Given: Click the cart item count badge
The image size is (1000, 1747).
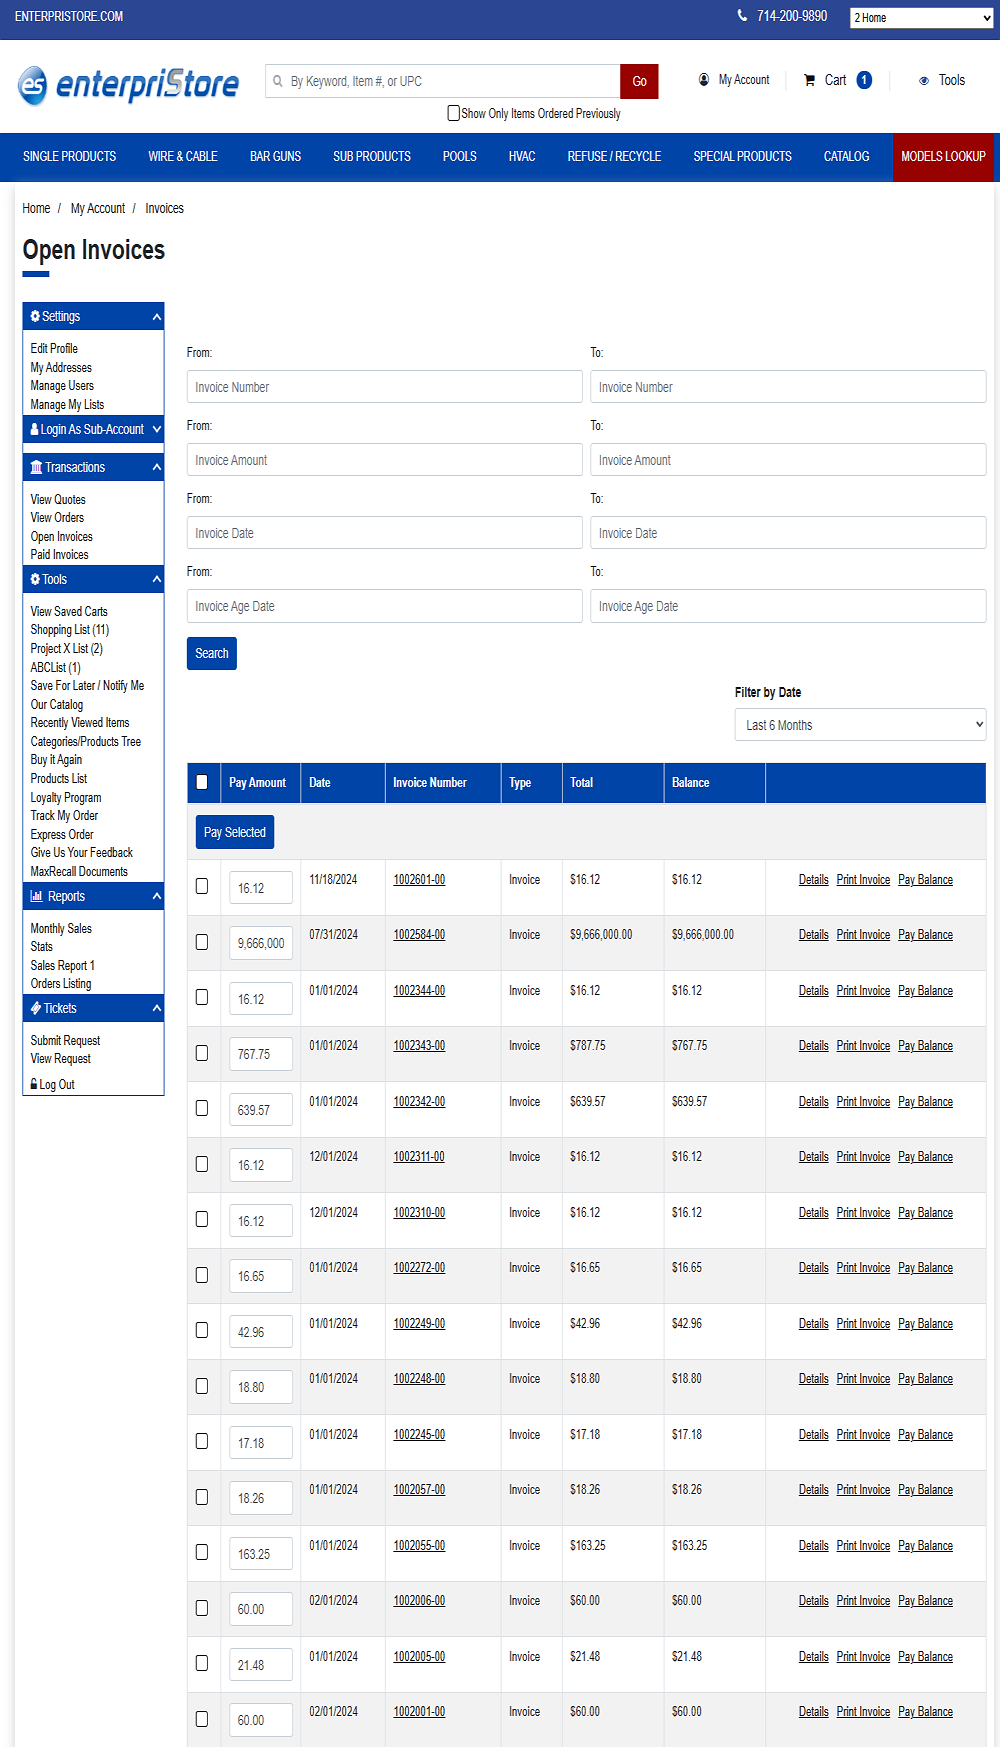Looking at the screenshot, I should pyautogui.click(x=864, y=80).
